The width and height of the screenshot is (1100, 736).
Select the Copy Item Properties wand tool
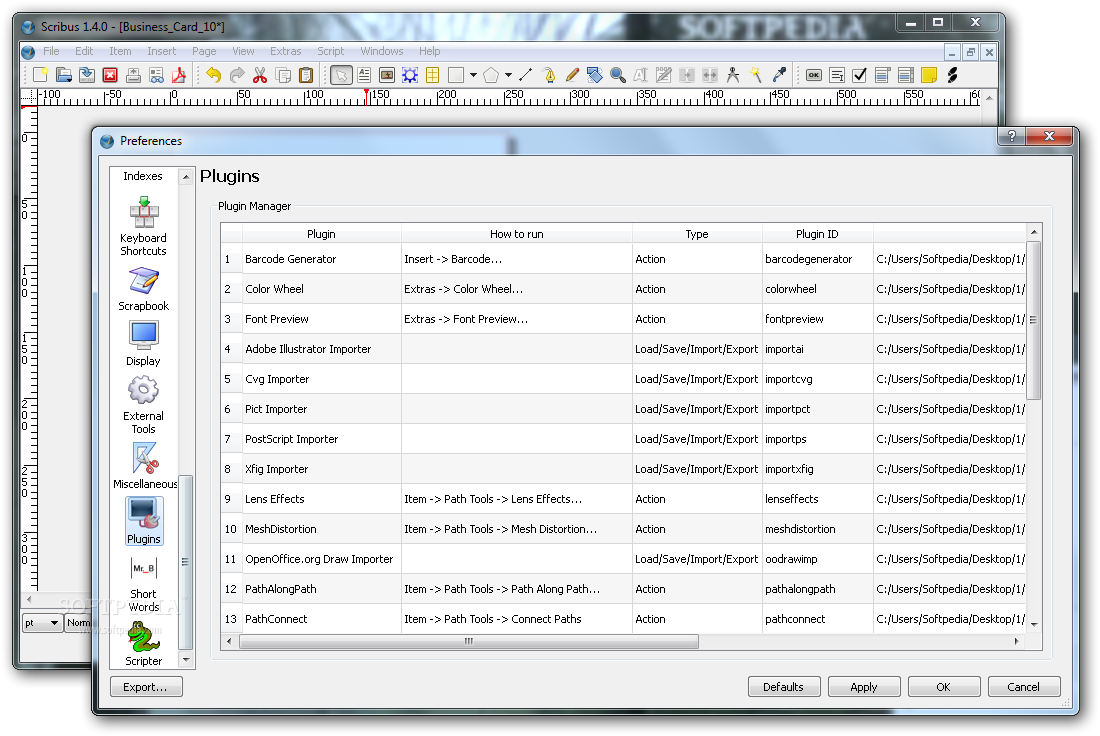[x=756, y=75]
